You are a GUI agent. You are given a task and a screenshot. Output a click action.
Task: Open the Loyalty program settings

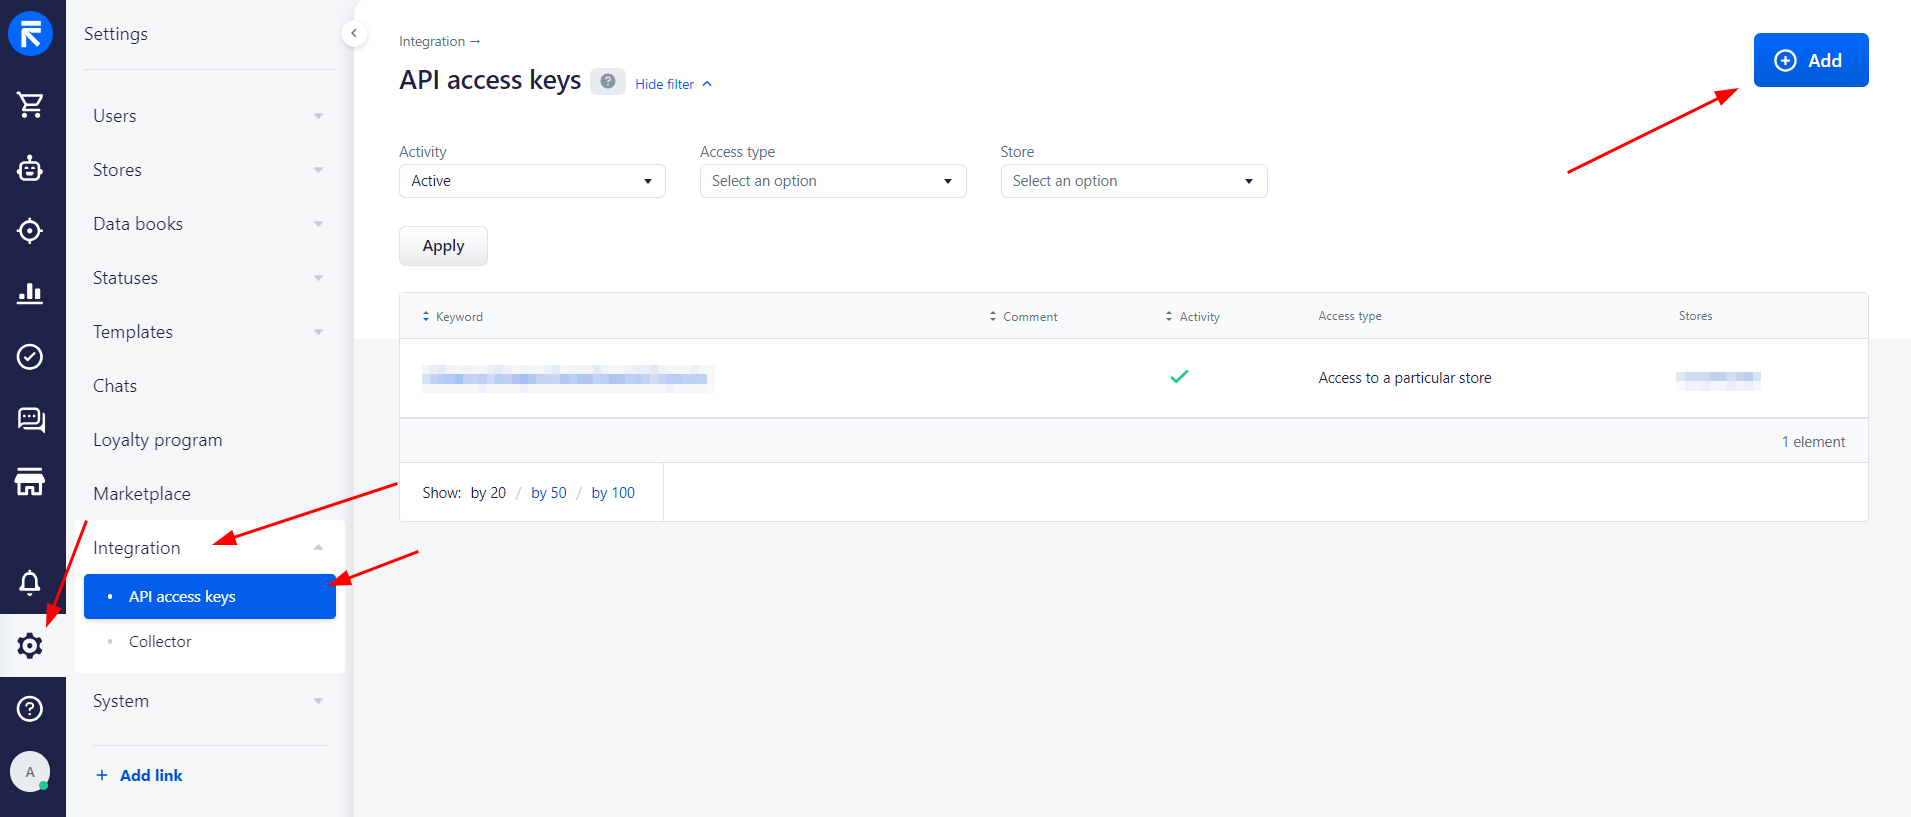pyautogui.click(x=158, y=440)
